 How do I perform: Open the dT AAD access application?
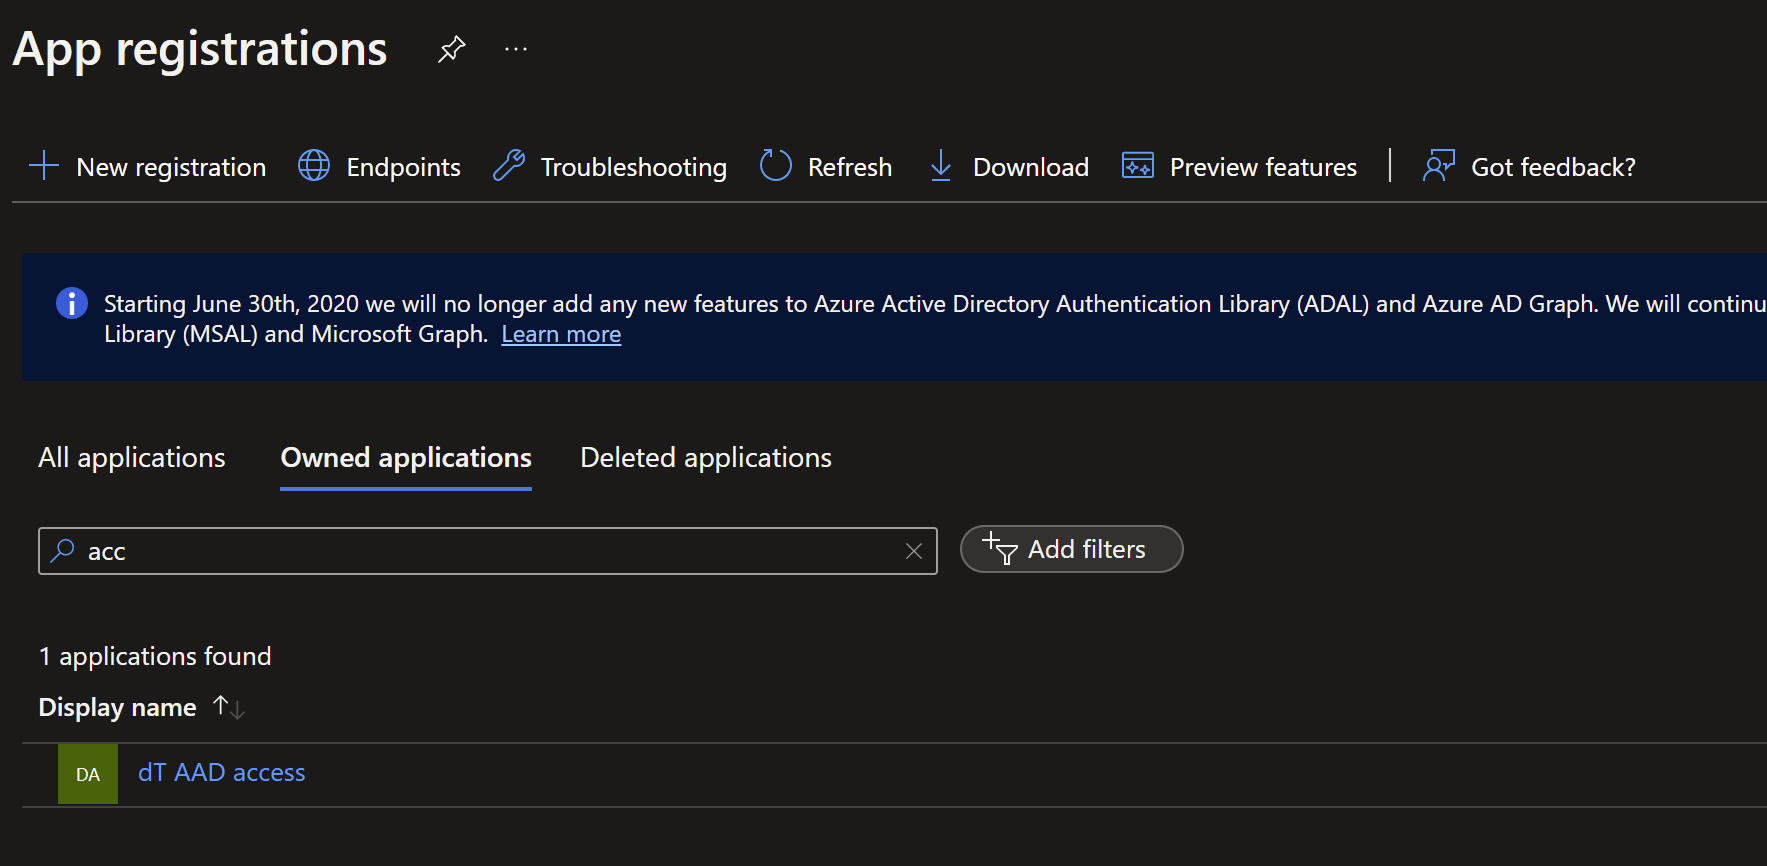point(222,773)
